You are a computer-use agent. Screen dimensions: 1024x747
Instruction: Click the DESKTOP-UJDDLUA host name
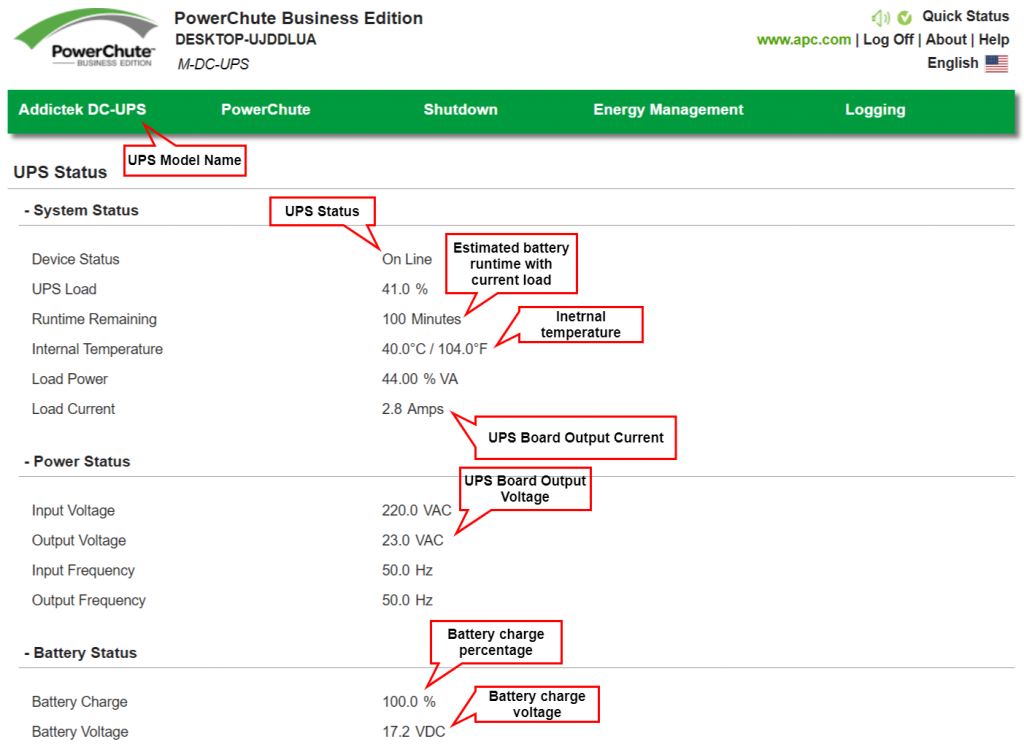246,40
